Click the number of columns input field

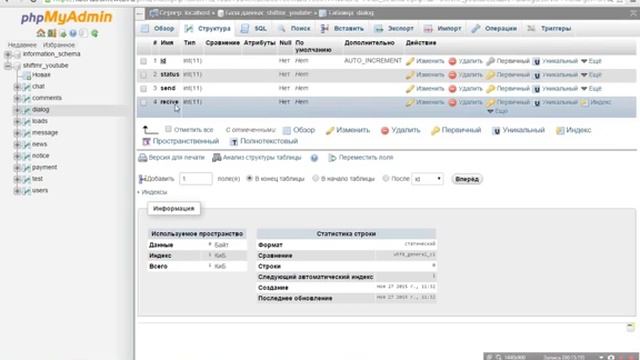[196, 179]
